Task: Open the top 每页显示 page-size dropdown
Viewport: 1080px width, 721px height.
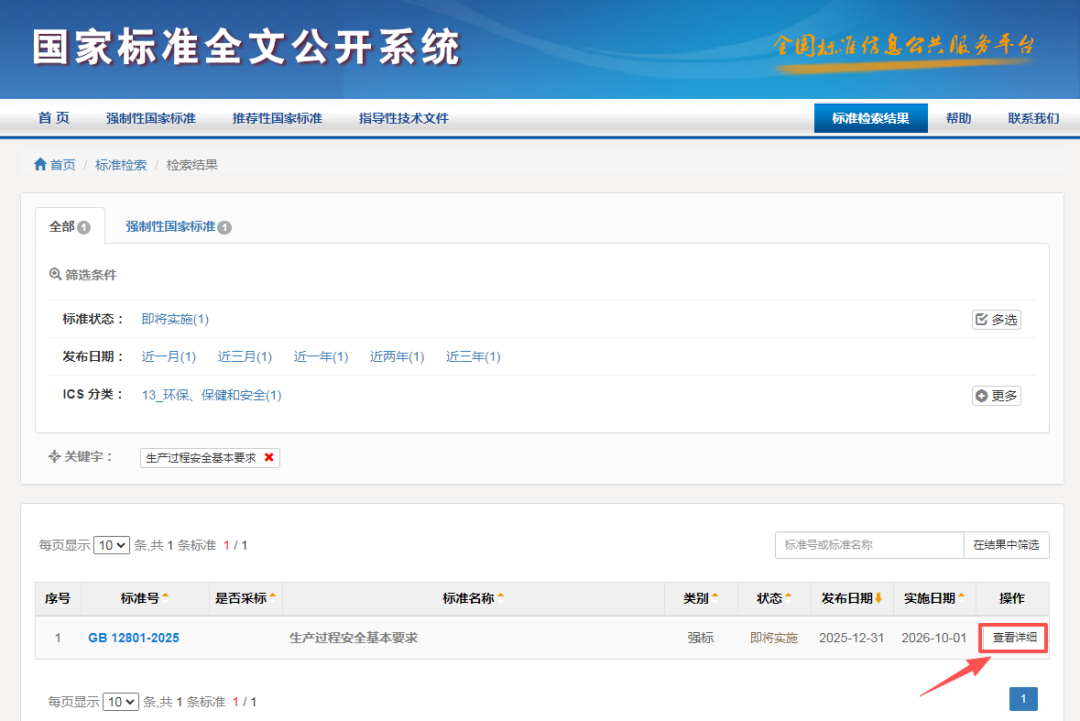Action: click(x=111, y=545)
